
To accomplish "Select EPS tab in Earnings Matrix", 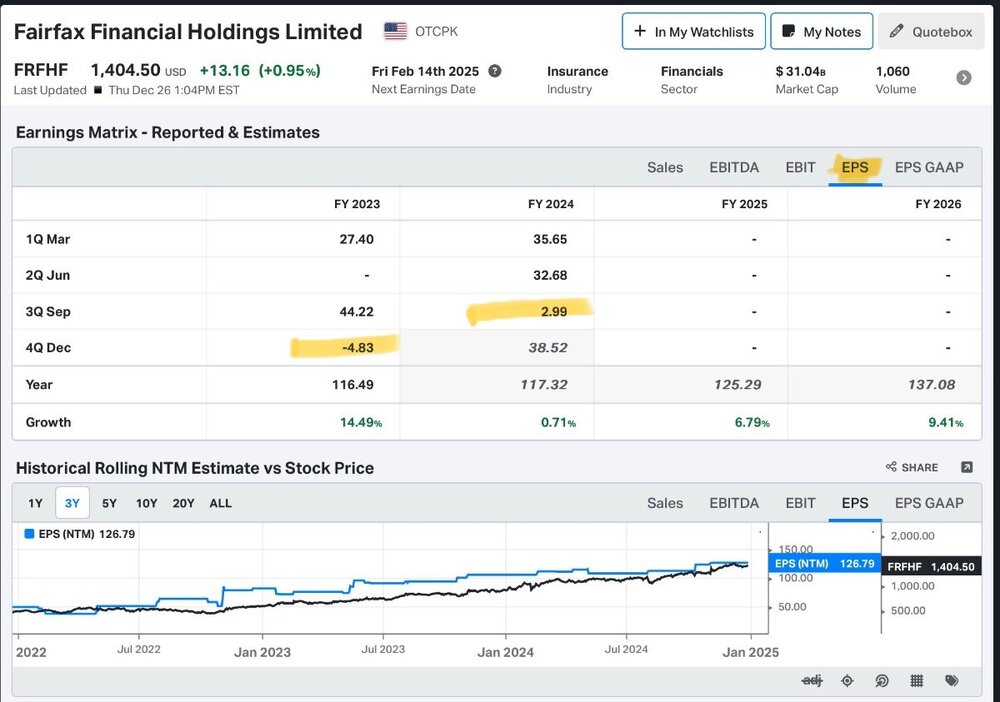I will [855, 167].
